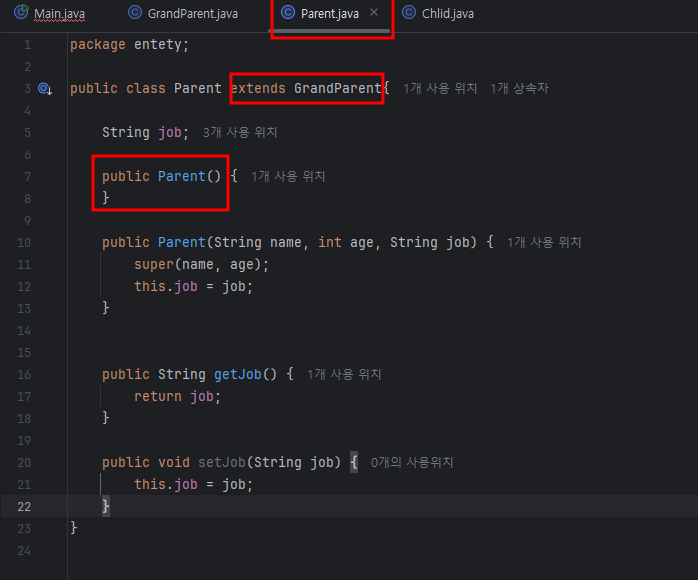Click line number 22 in the gutter

(x=24, y=507)
